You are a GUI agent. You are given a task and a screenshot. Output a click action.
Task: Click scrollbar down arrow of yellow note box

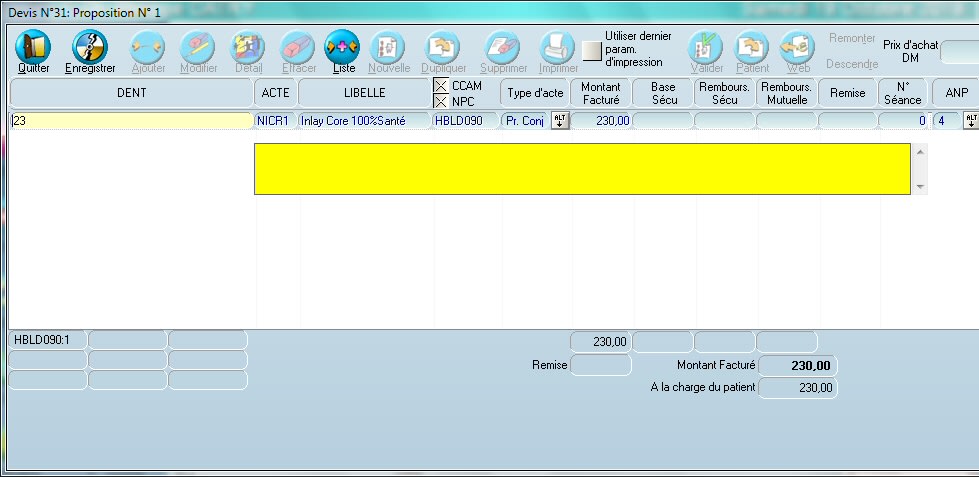coord(919,187)
